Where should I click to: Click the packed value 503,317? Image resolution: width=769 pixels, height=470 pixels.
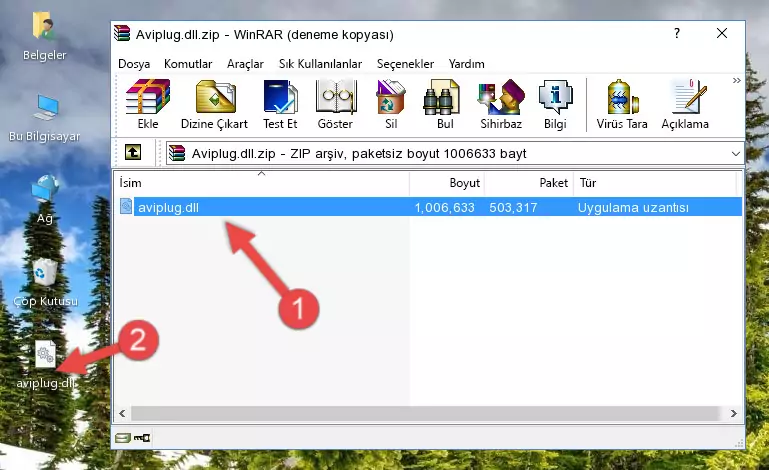pyautogui.click(x=513, y=208)
